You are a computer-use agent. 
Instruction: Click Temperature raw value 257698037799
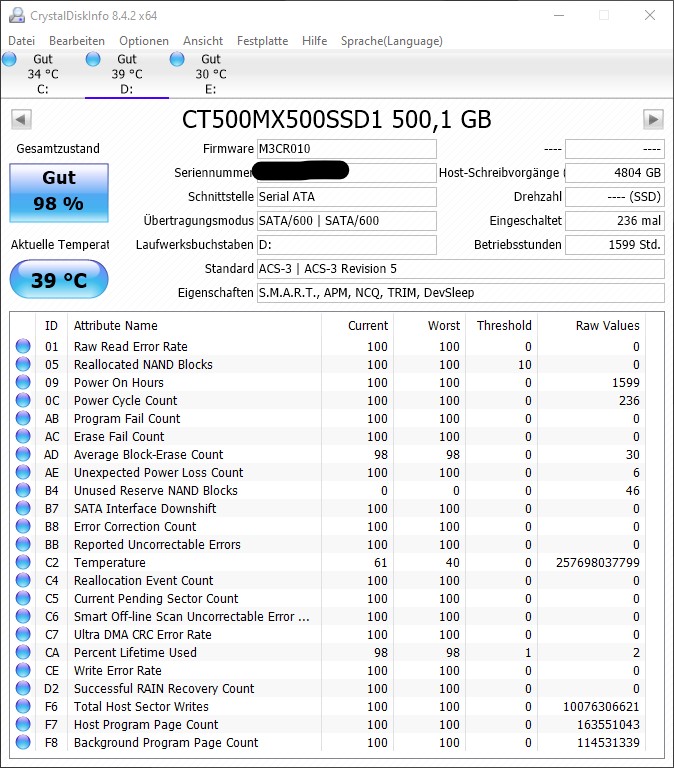598,562
